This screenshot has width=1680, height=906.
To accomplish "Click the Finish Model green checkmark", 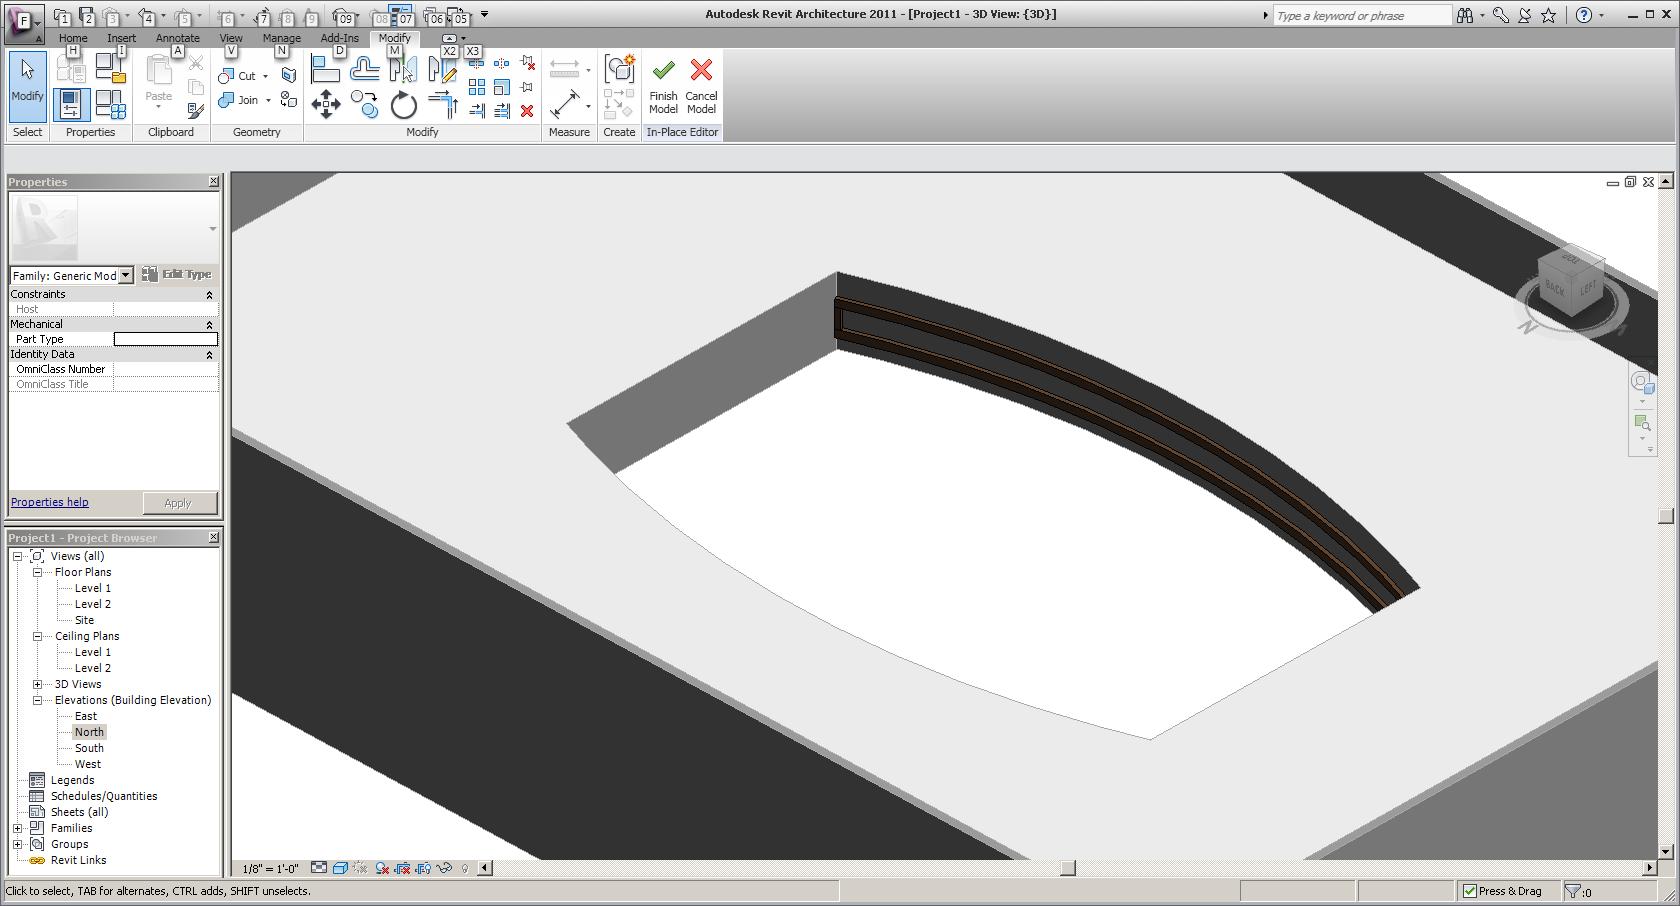I will click(663, 72).
